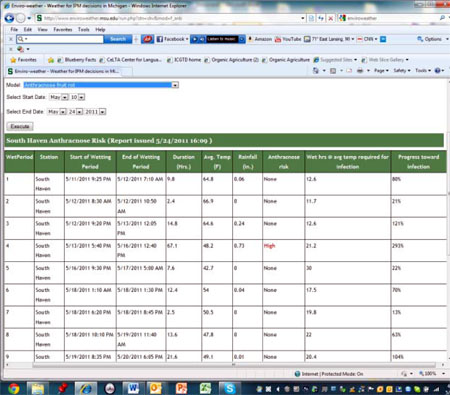Image resolution: width=450 pixels, height=395 pixels.
Task: Open the Organic Agriculture (2) favorites link
Action: point(232,60)
